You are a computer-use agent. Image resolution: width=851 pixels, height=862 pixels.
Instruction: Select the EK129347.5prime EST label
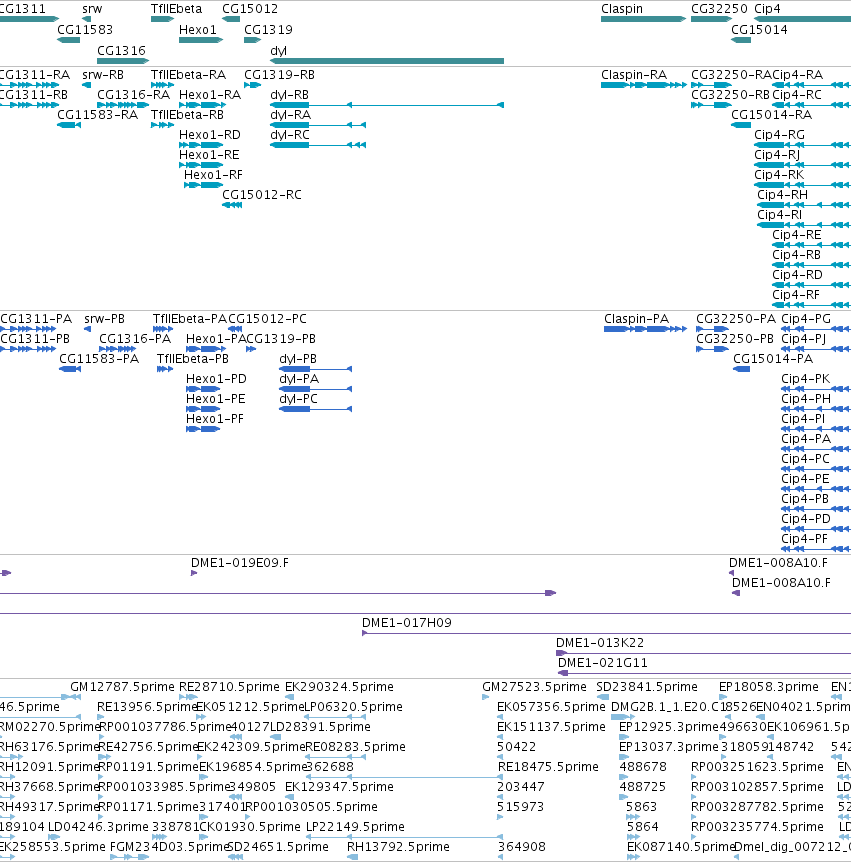pyautogui.click(x=339, y=787)
